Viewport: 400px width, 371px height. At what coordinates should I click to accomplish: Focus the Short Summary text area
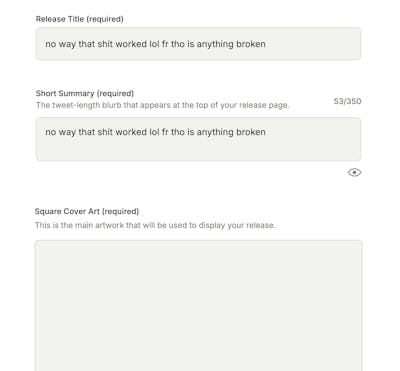point(198,139)
